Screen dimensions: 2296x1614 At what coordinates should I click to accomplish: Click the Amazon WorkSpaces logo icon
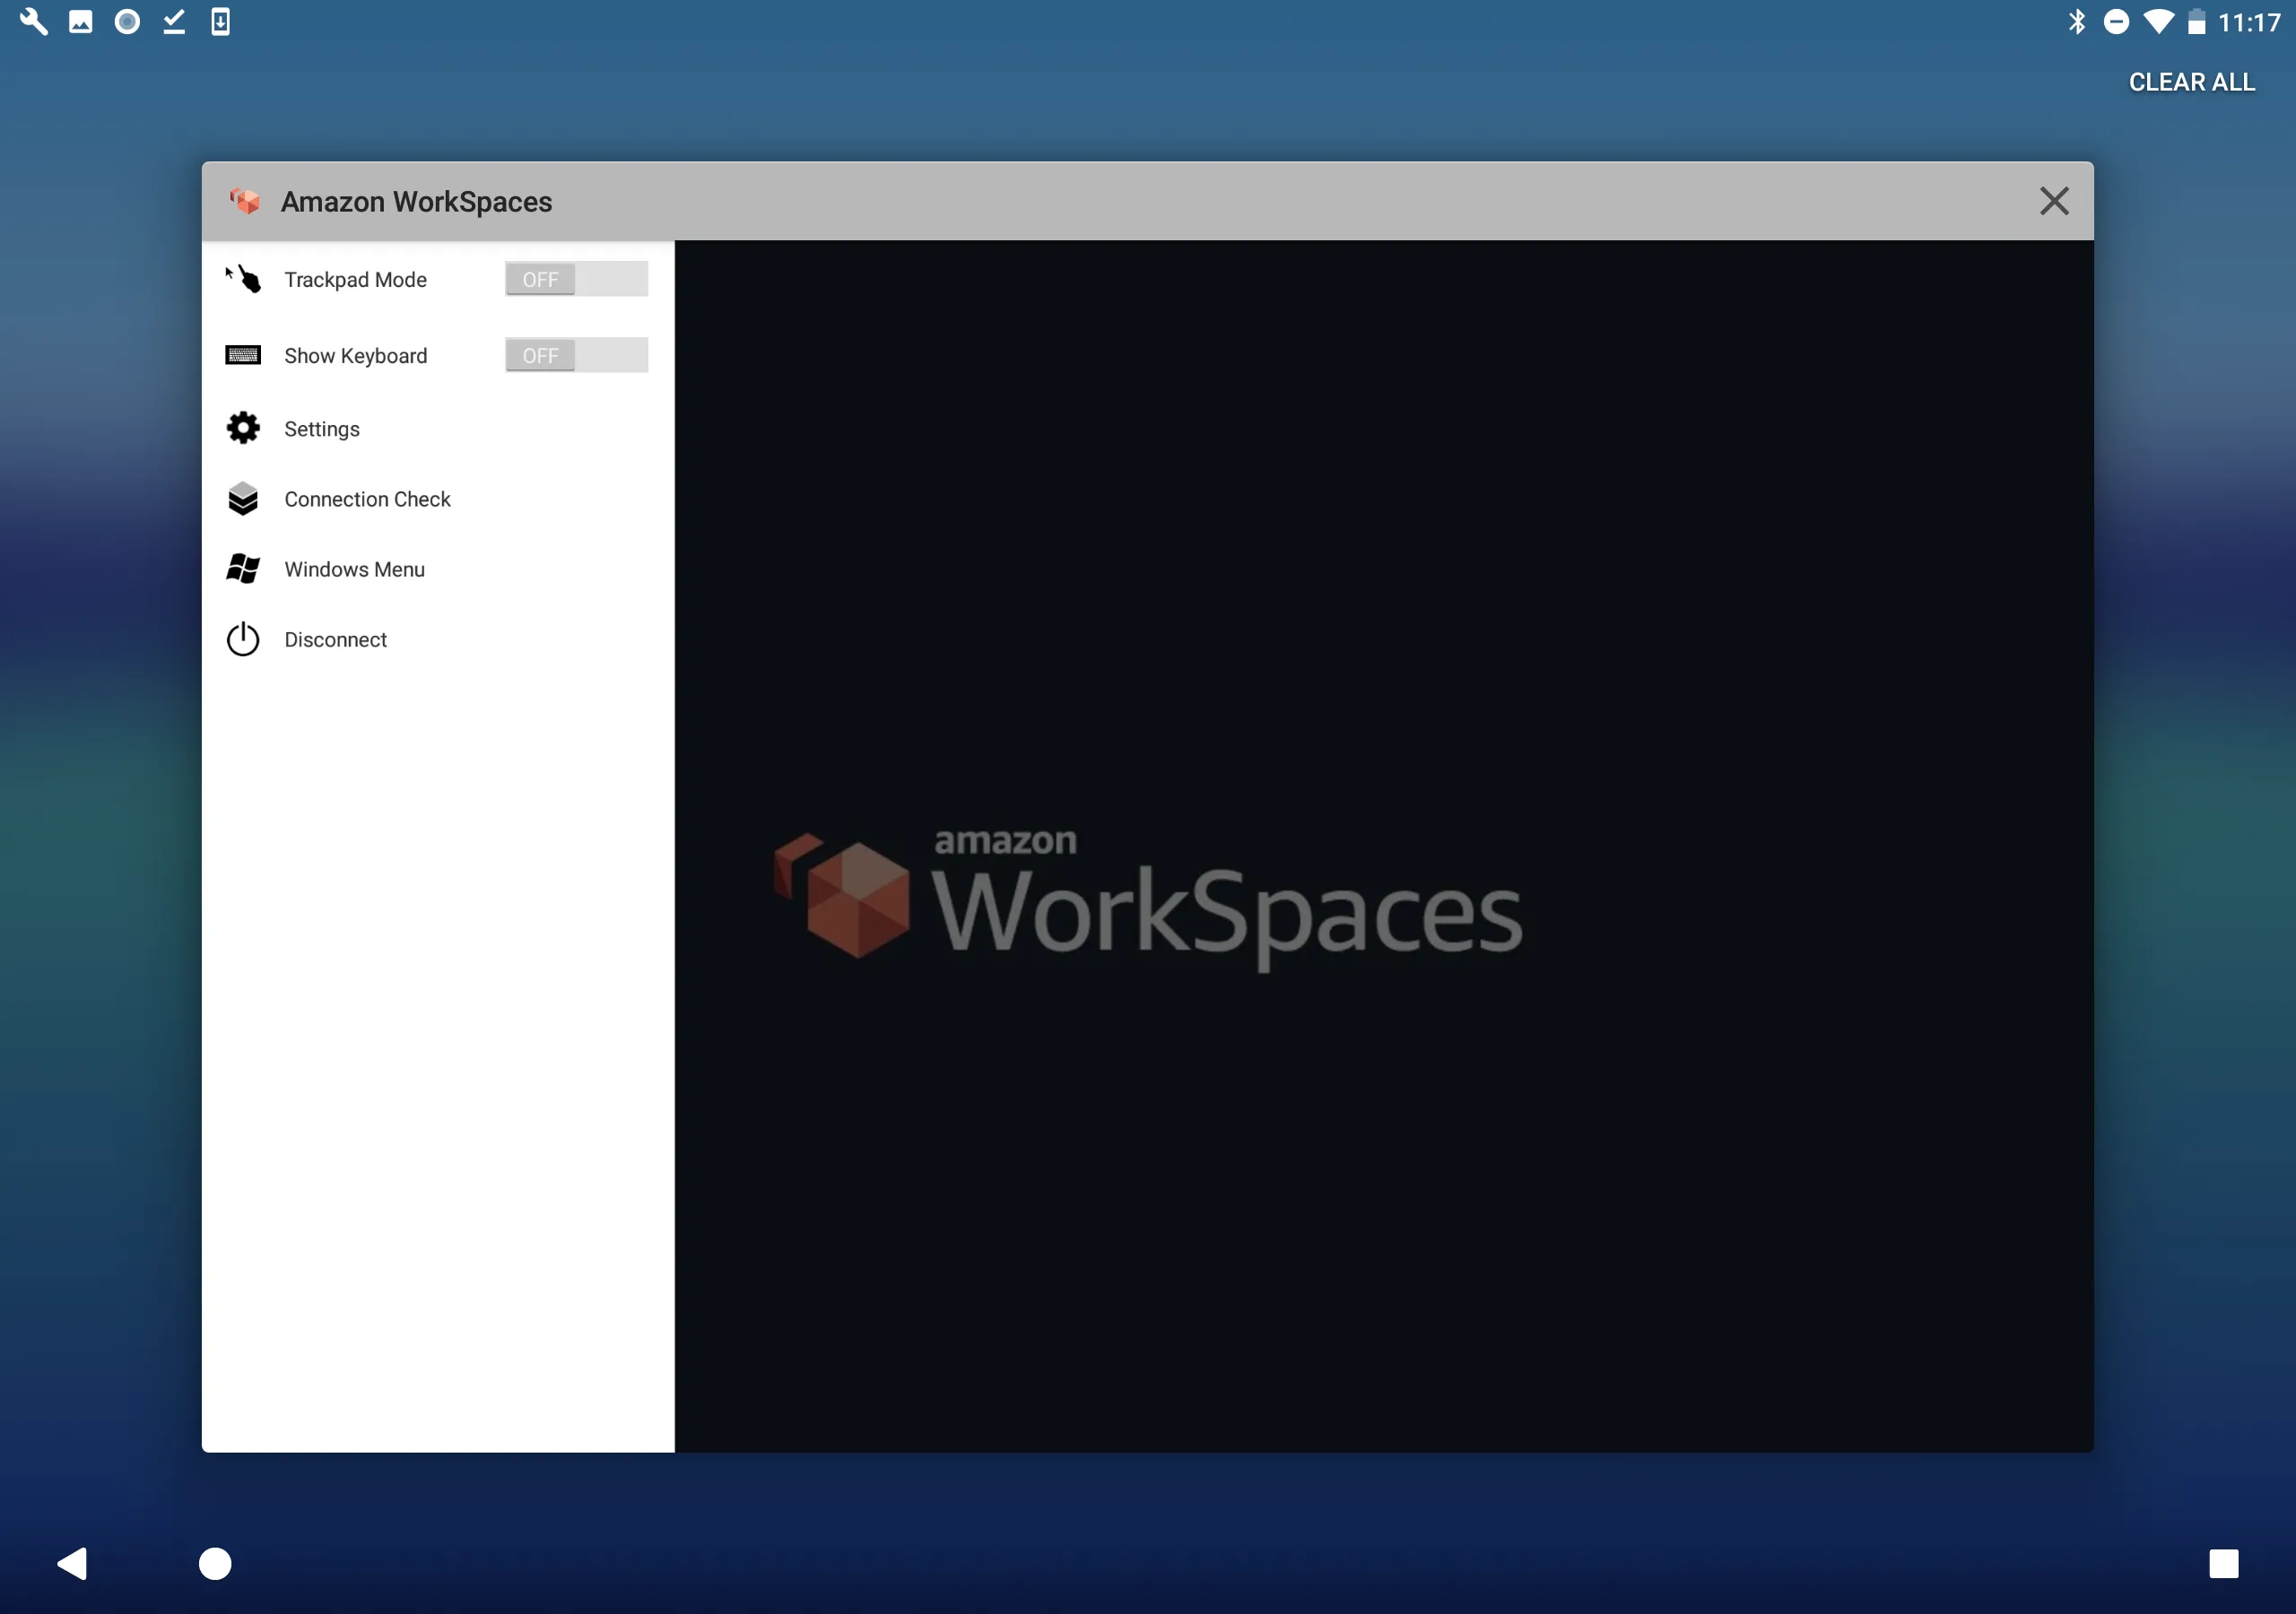(x=247, y=201)
